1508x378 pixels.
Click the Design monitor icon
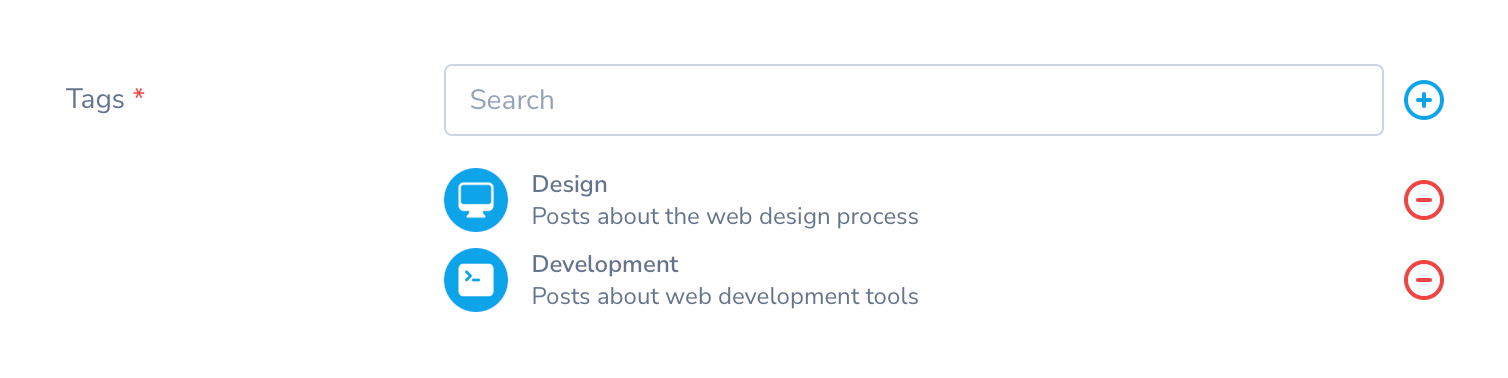(476, 200)
